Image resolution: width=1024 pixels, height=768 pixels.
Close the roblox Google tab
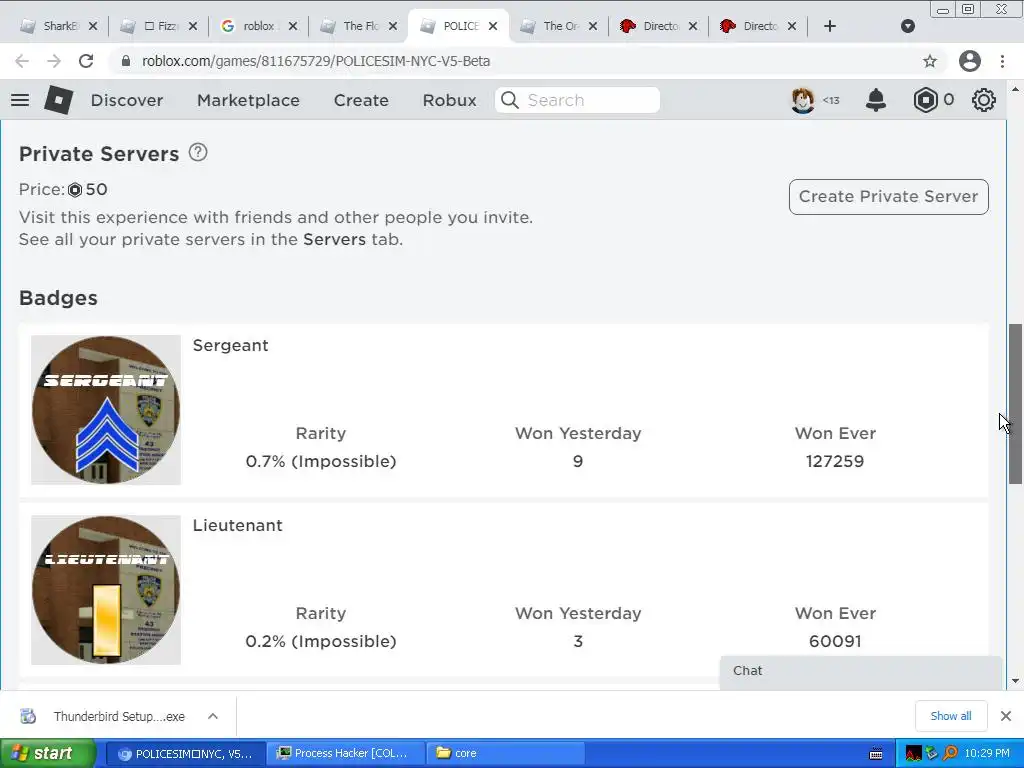293,26
